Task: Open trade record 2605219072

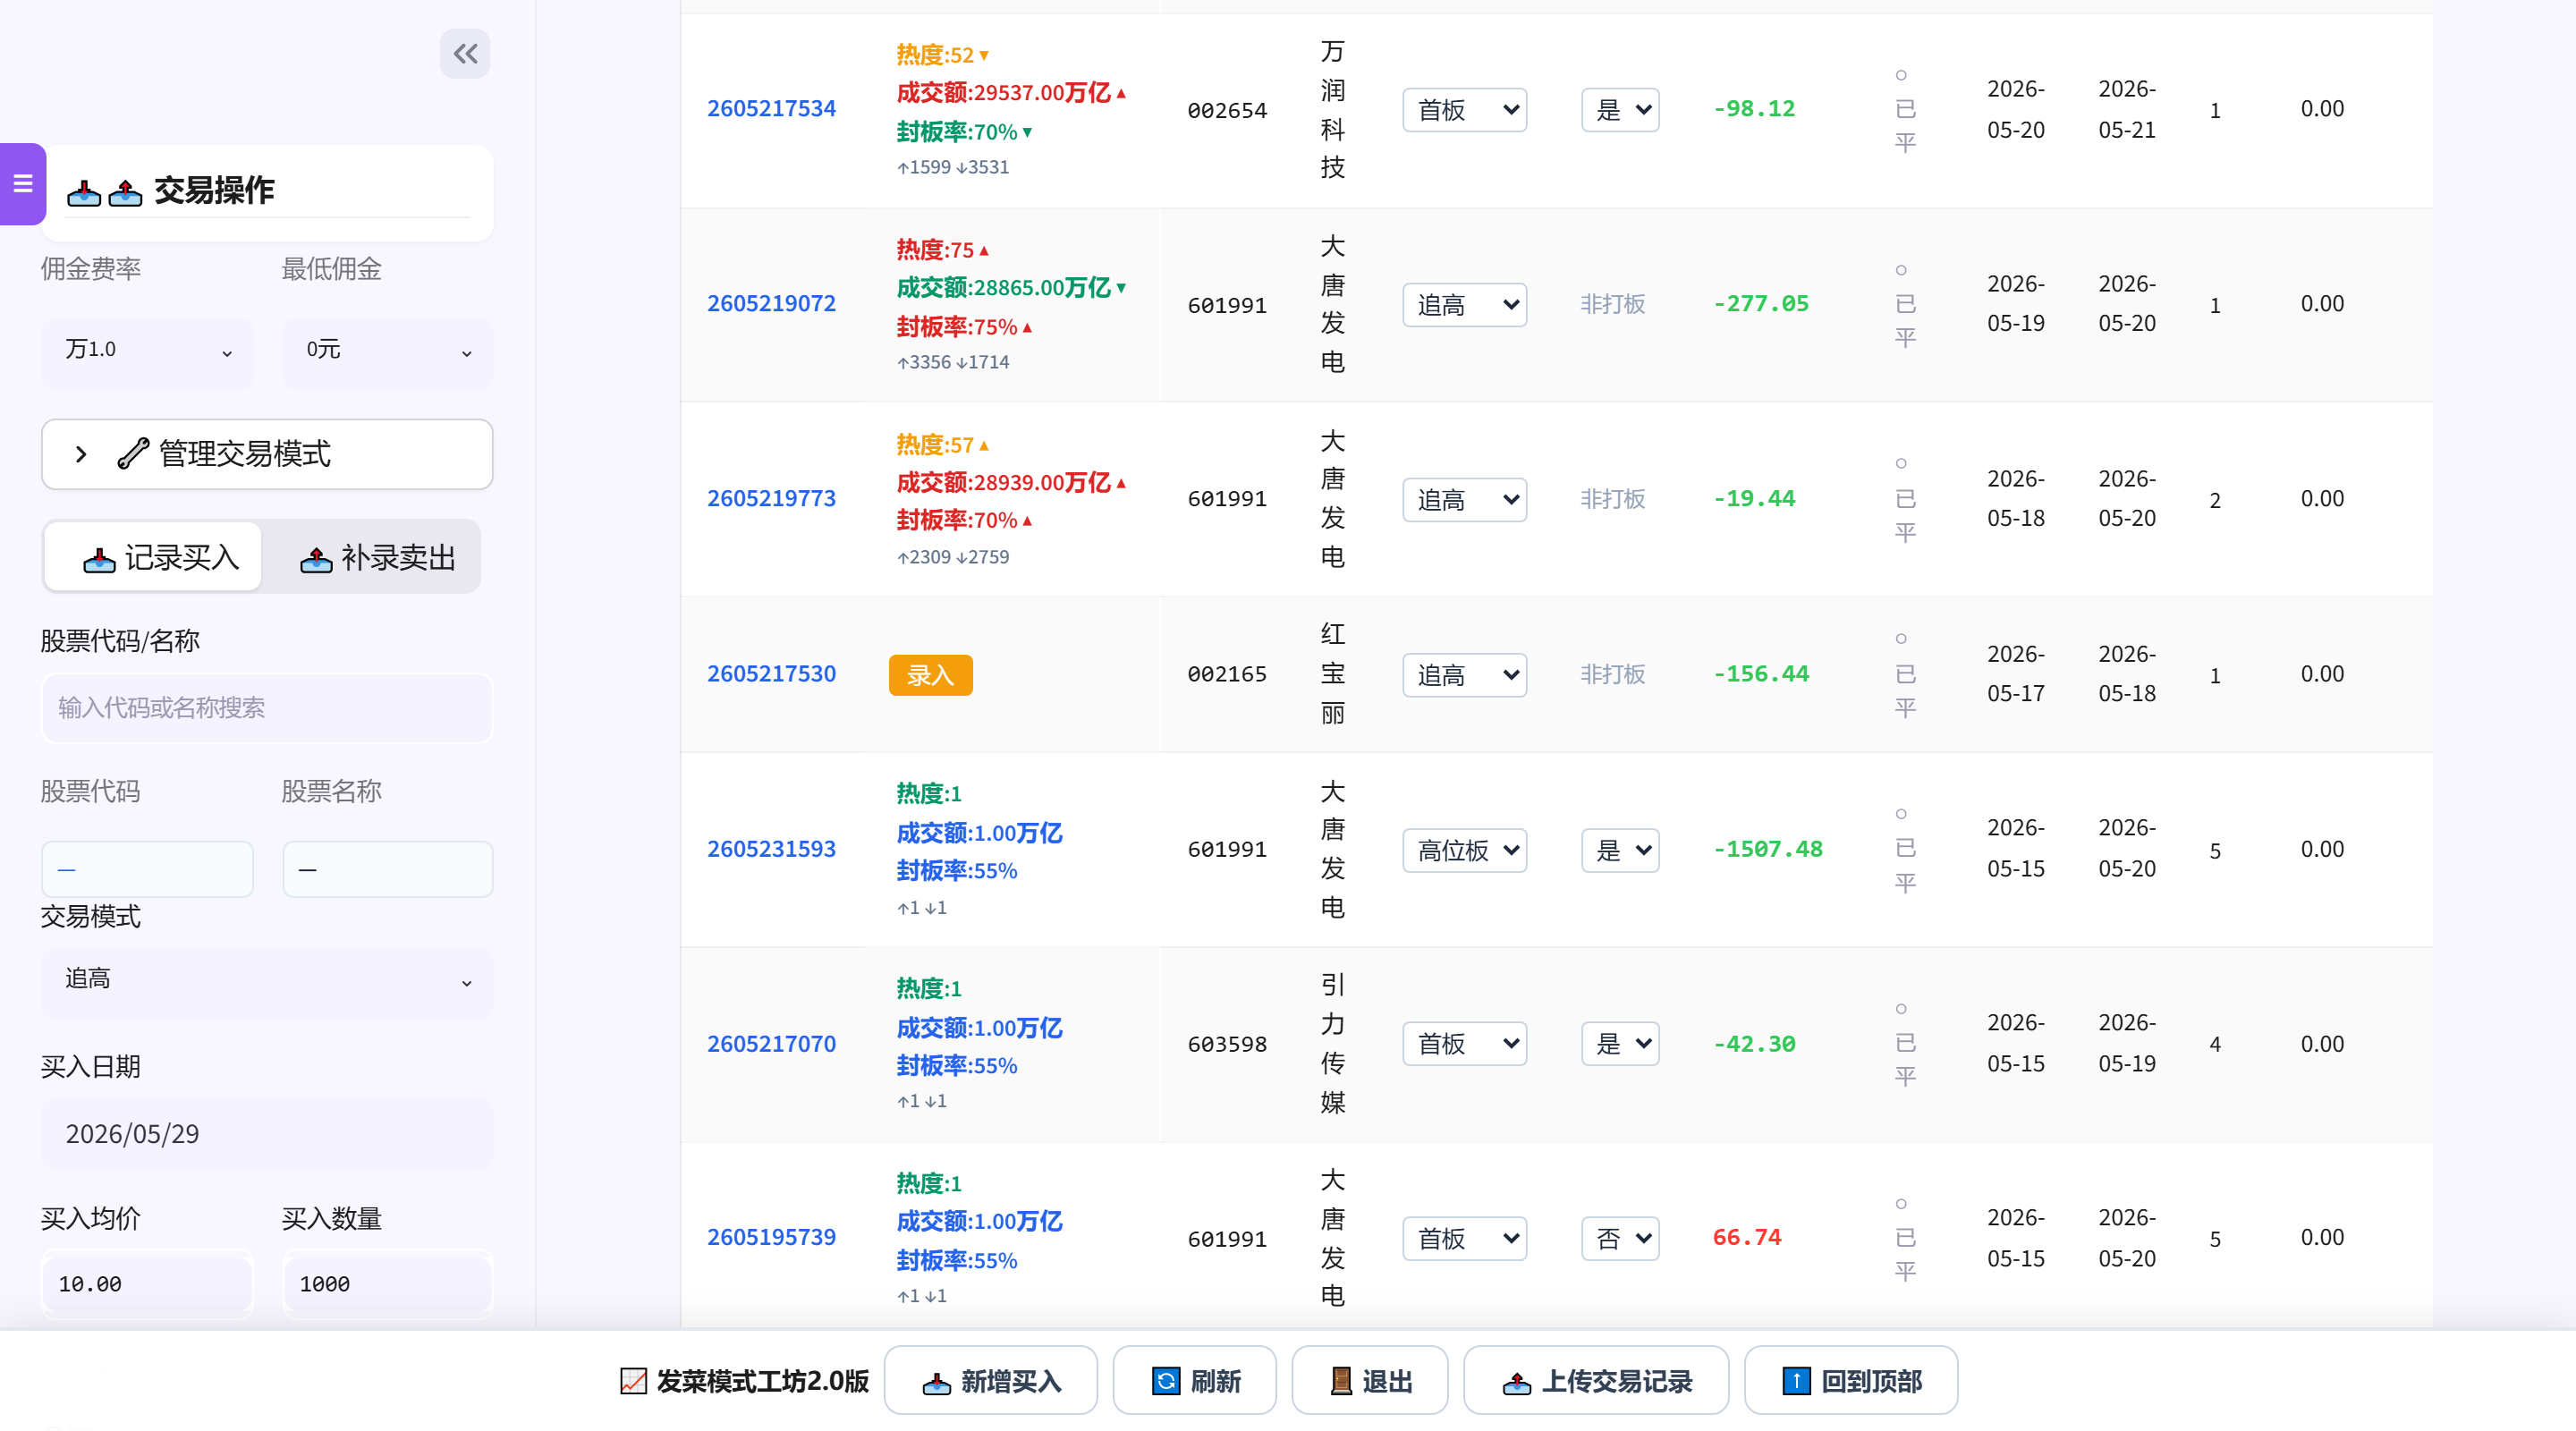Action: (771, 304)
